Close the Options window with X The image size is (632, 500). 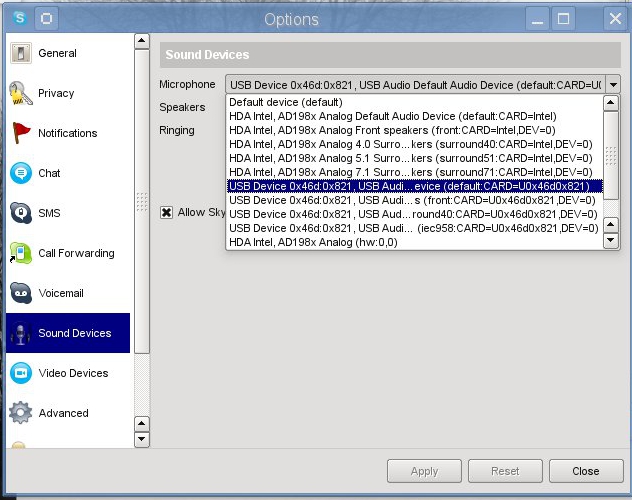(x=615, y=19)
